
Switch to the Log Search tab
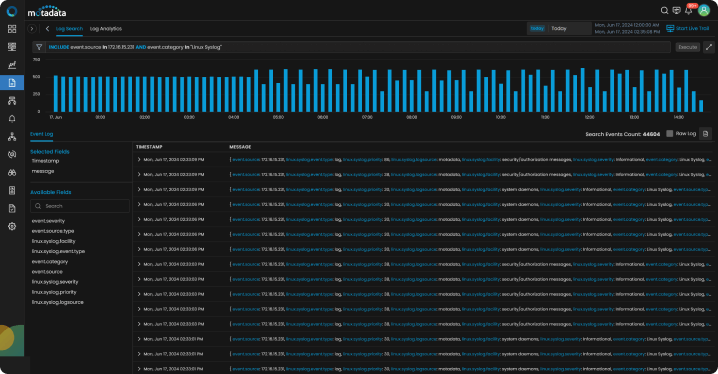pyautogui.click(x=69, y=28)
